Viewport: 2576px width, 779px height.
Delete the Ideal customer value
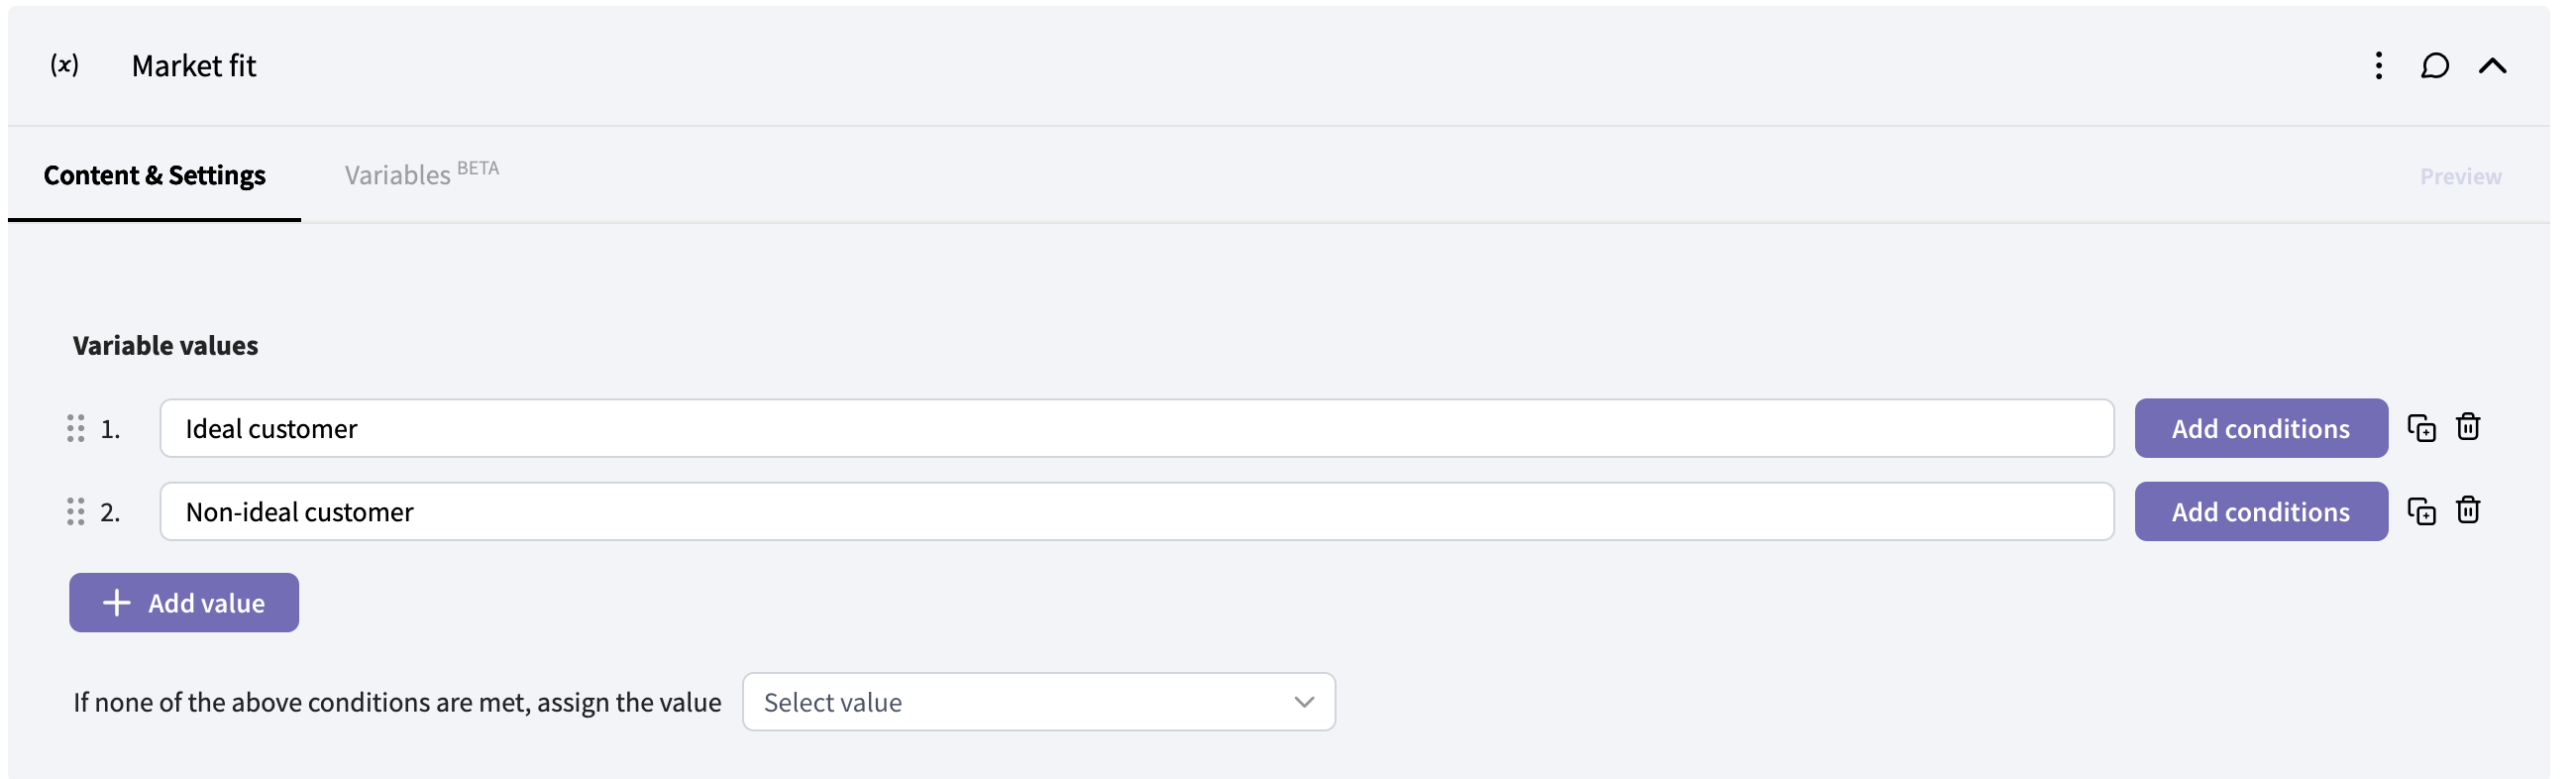point(2468,427)
